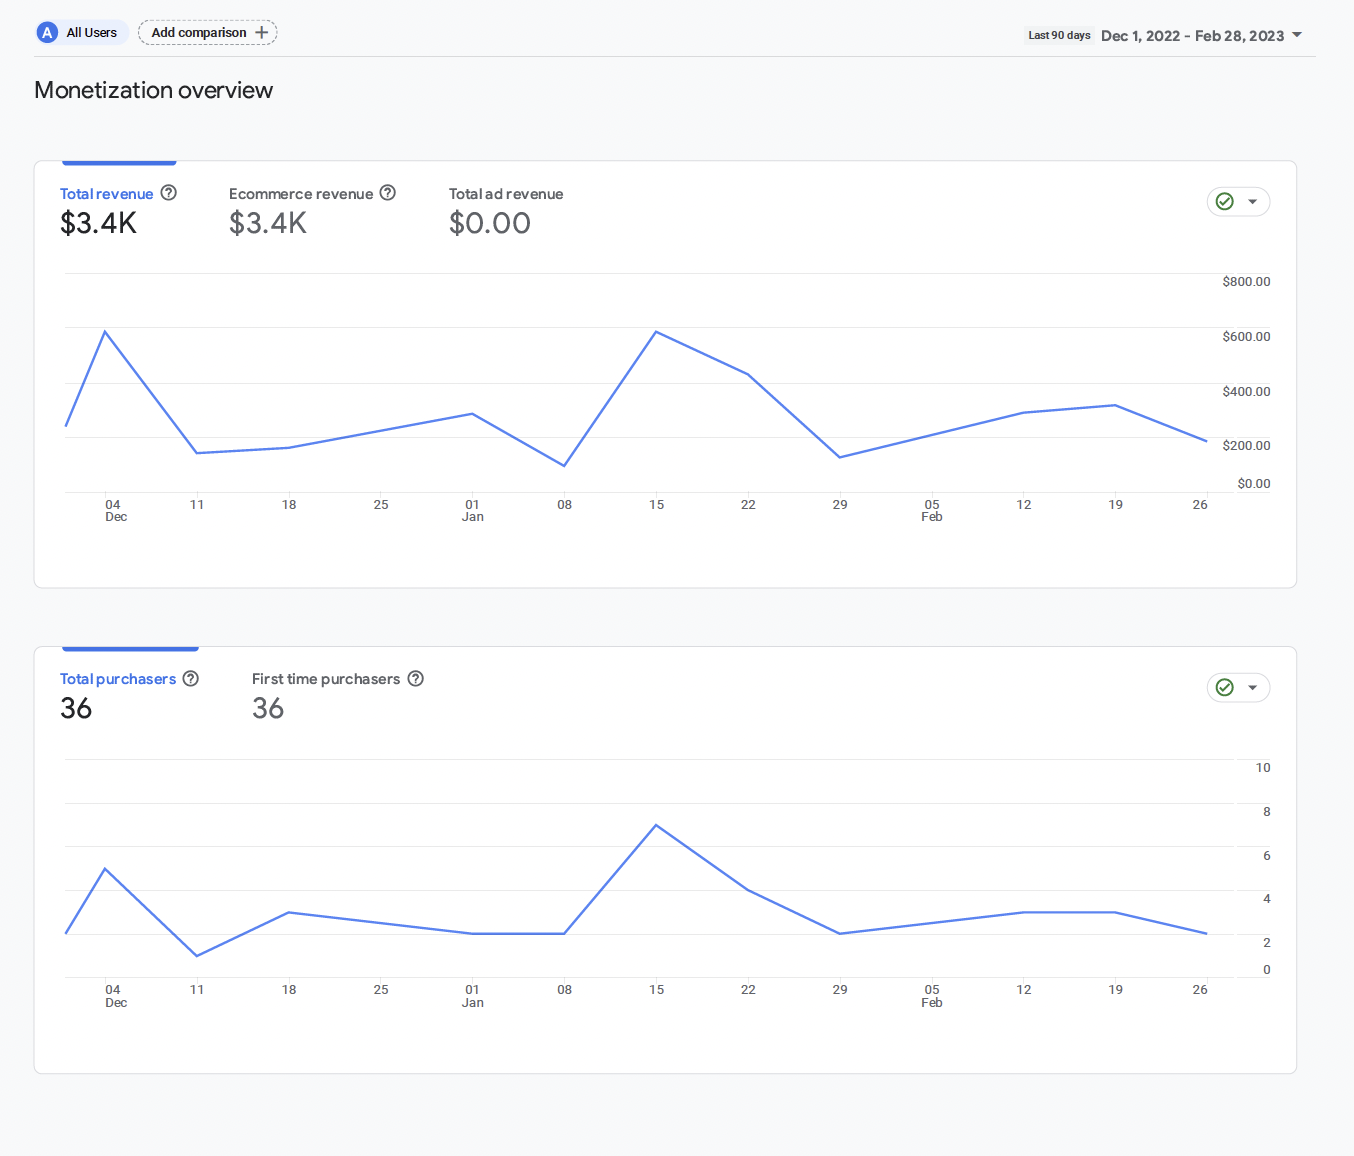Click the green checkmark status icon on revenue card
This screenshot has height=1156, width=1354.
coord(1225,202)
